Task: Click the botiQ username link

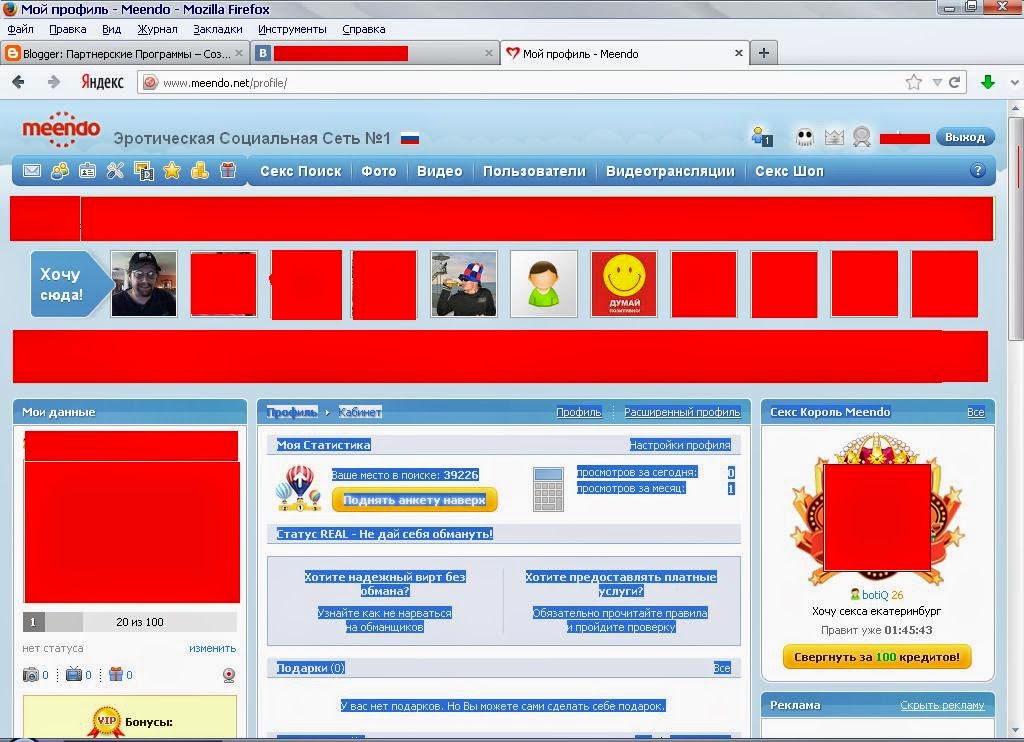Action: coord(874,594)
